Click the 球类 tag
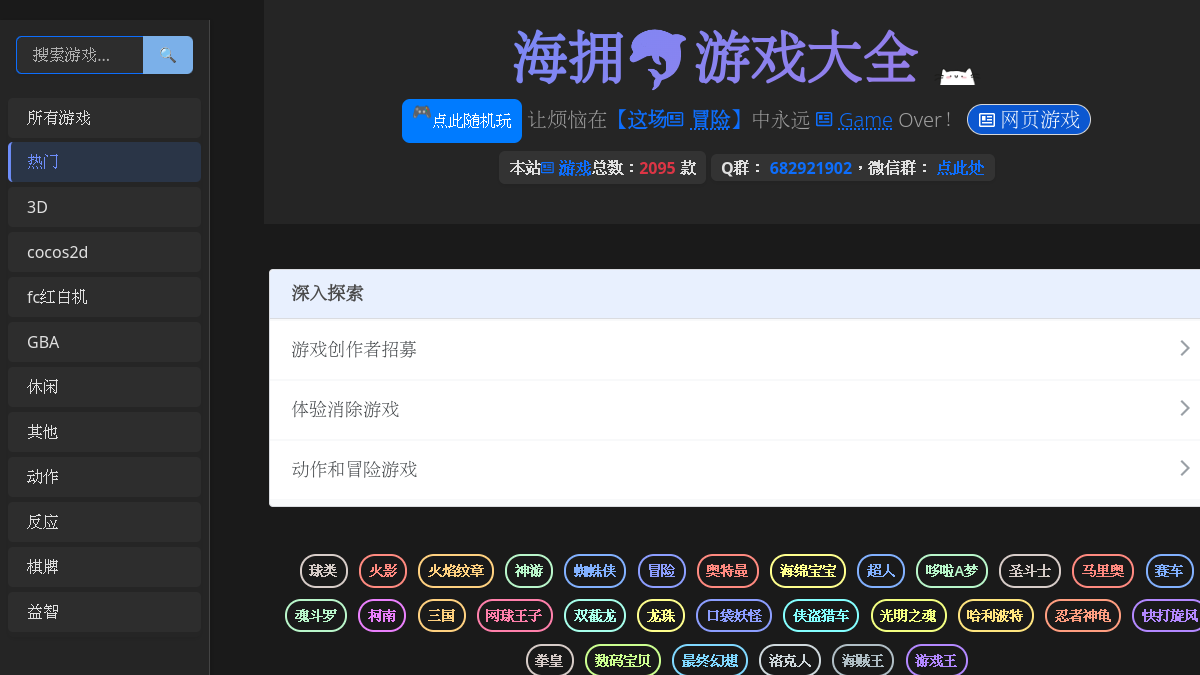The height and width of the screenshot is (675, 1200). coord(324,571)
